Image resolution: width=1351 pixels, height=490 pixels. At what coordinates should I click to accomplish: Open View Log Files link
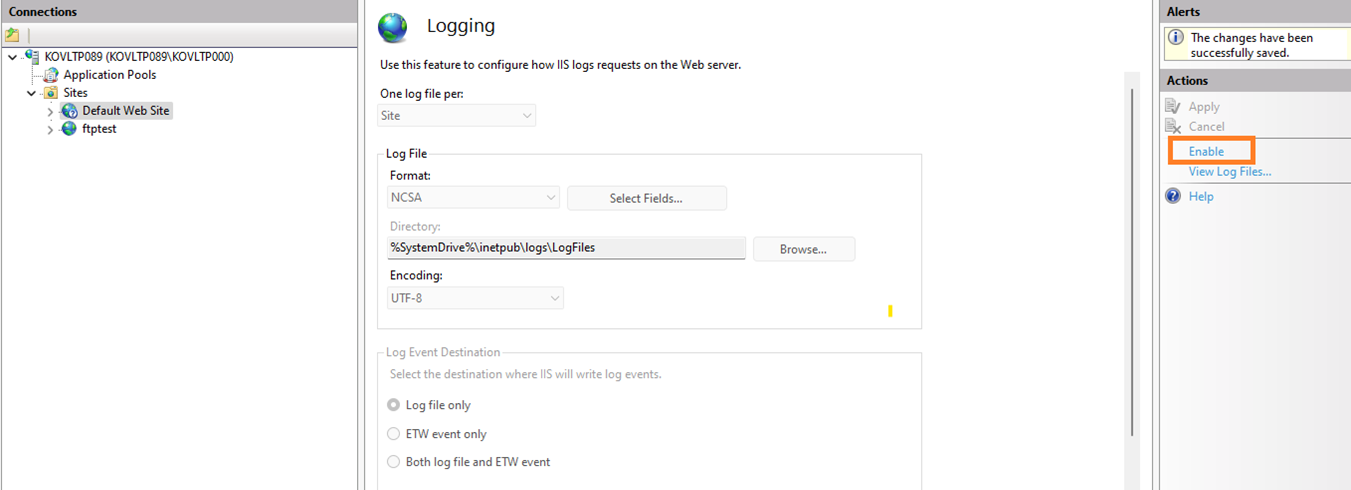point(1229,172)
